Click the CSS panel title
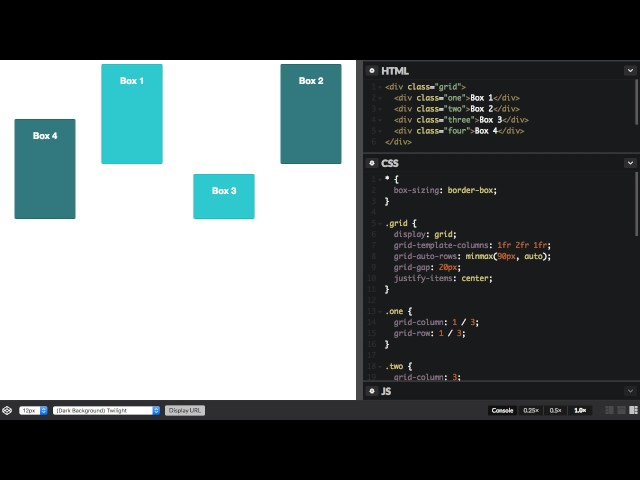 [390, 163]
